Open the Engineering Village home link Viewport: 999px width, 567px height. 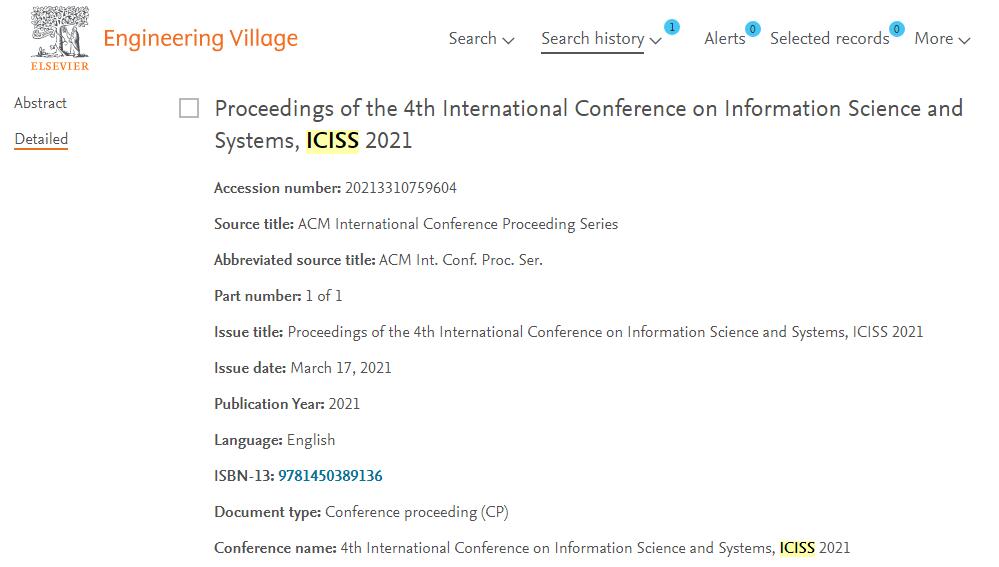tap(201, 38)
